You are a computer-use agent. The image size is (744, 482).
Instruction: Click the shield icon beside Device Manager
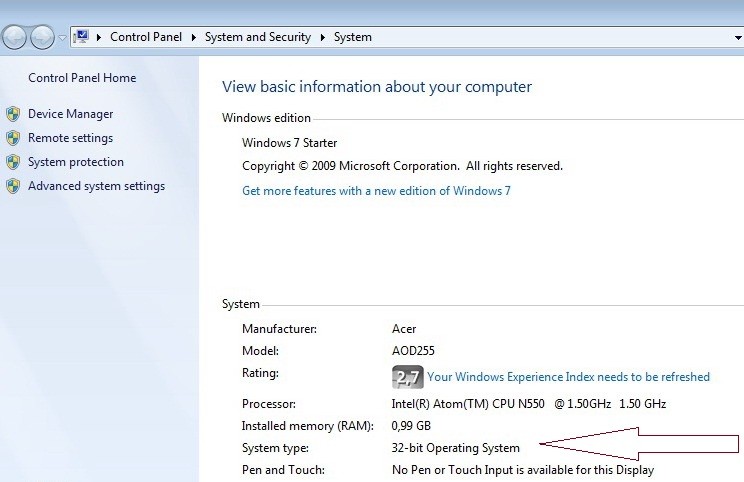click(x=13, y=114)
